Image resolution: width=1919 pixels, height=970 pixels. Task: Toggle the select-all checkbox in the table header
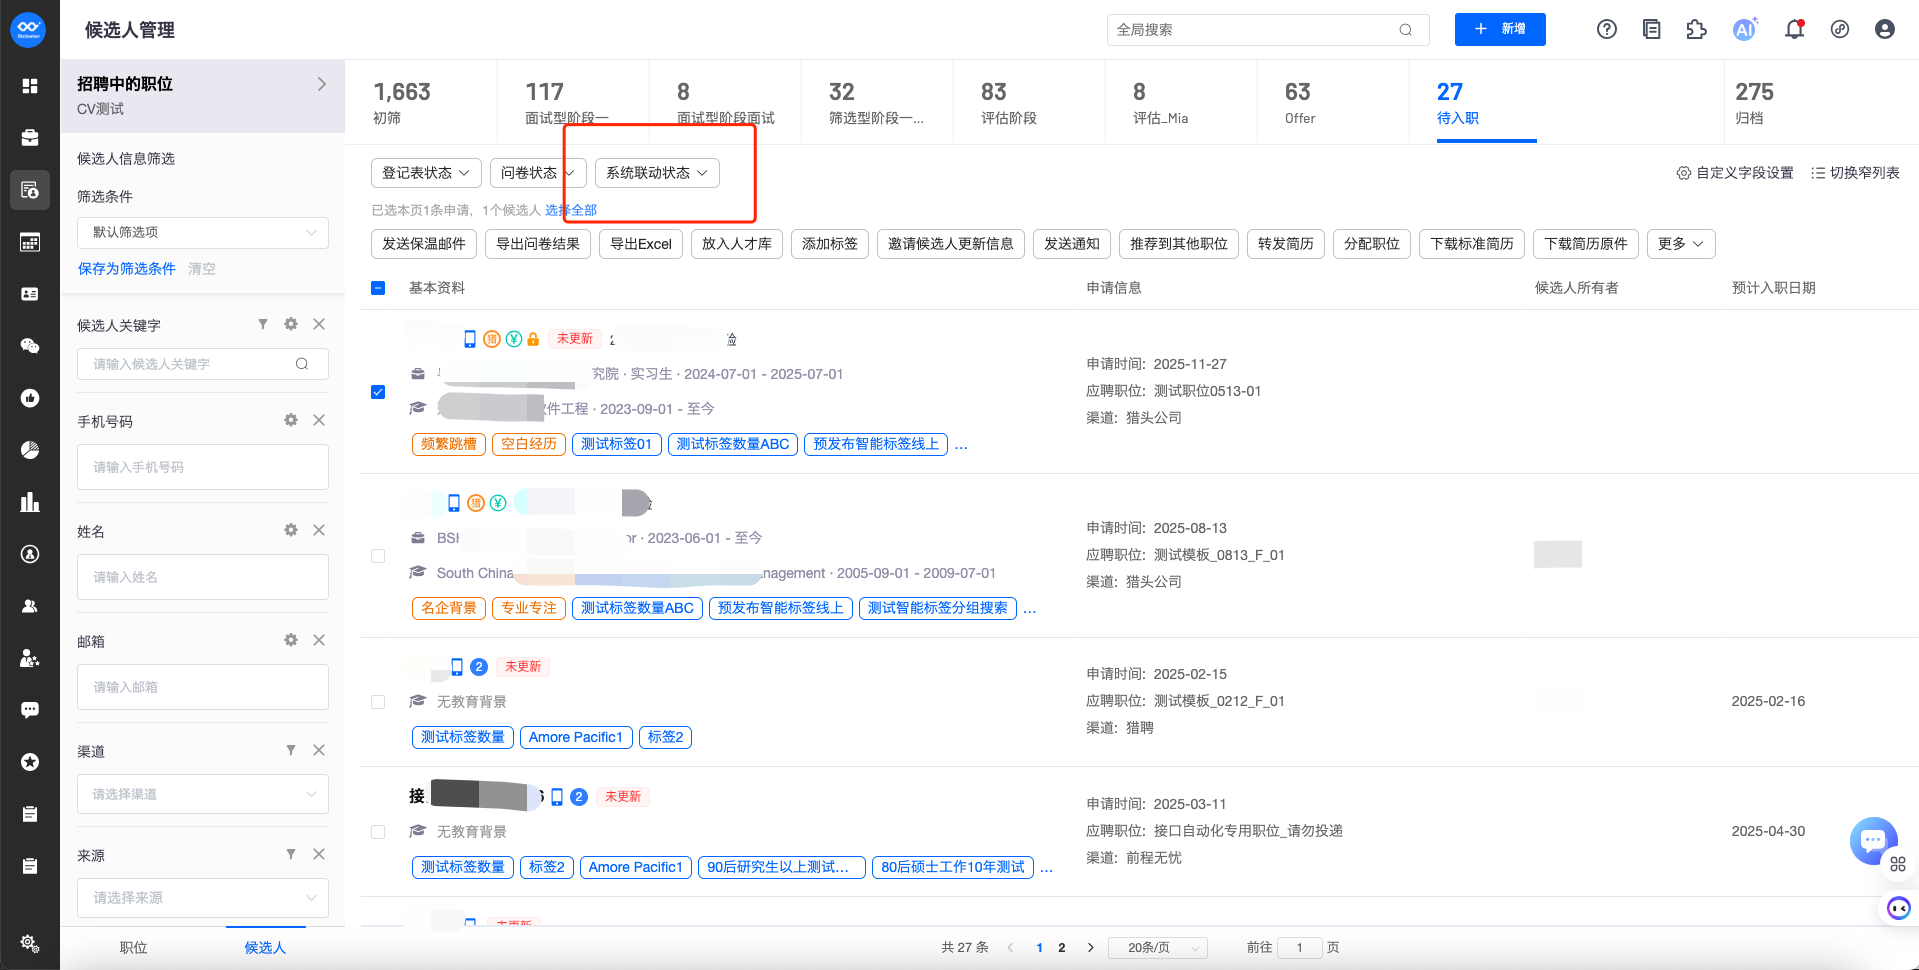pos(378,288)
